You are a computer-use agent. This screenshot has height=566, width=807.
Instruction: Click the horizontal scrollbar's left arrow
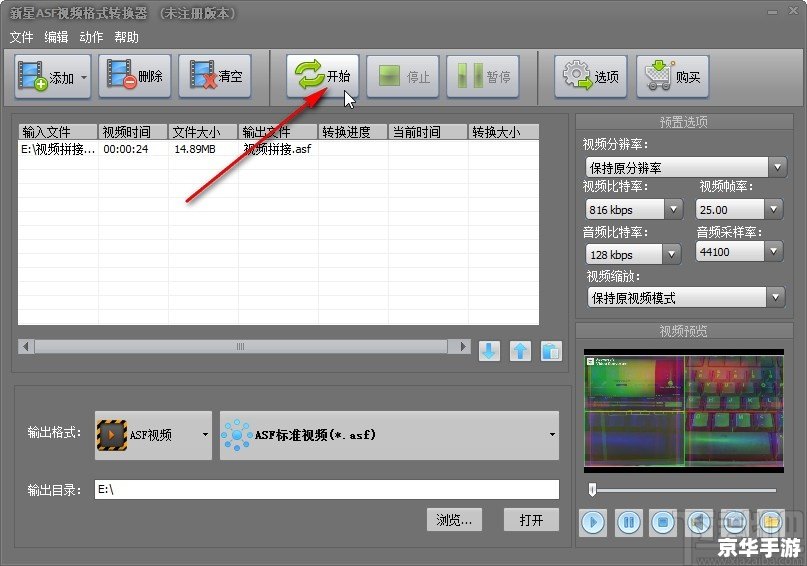coord(26,346)
